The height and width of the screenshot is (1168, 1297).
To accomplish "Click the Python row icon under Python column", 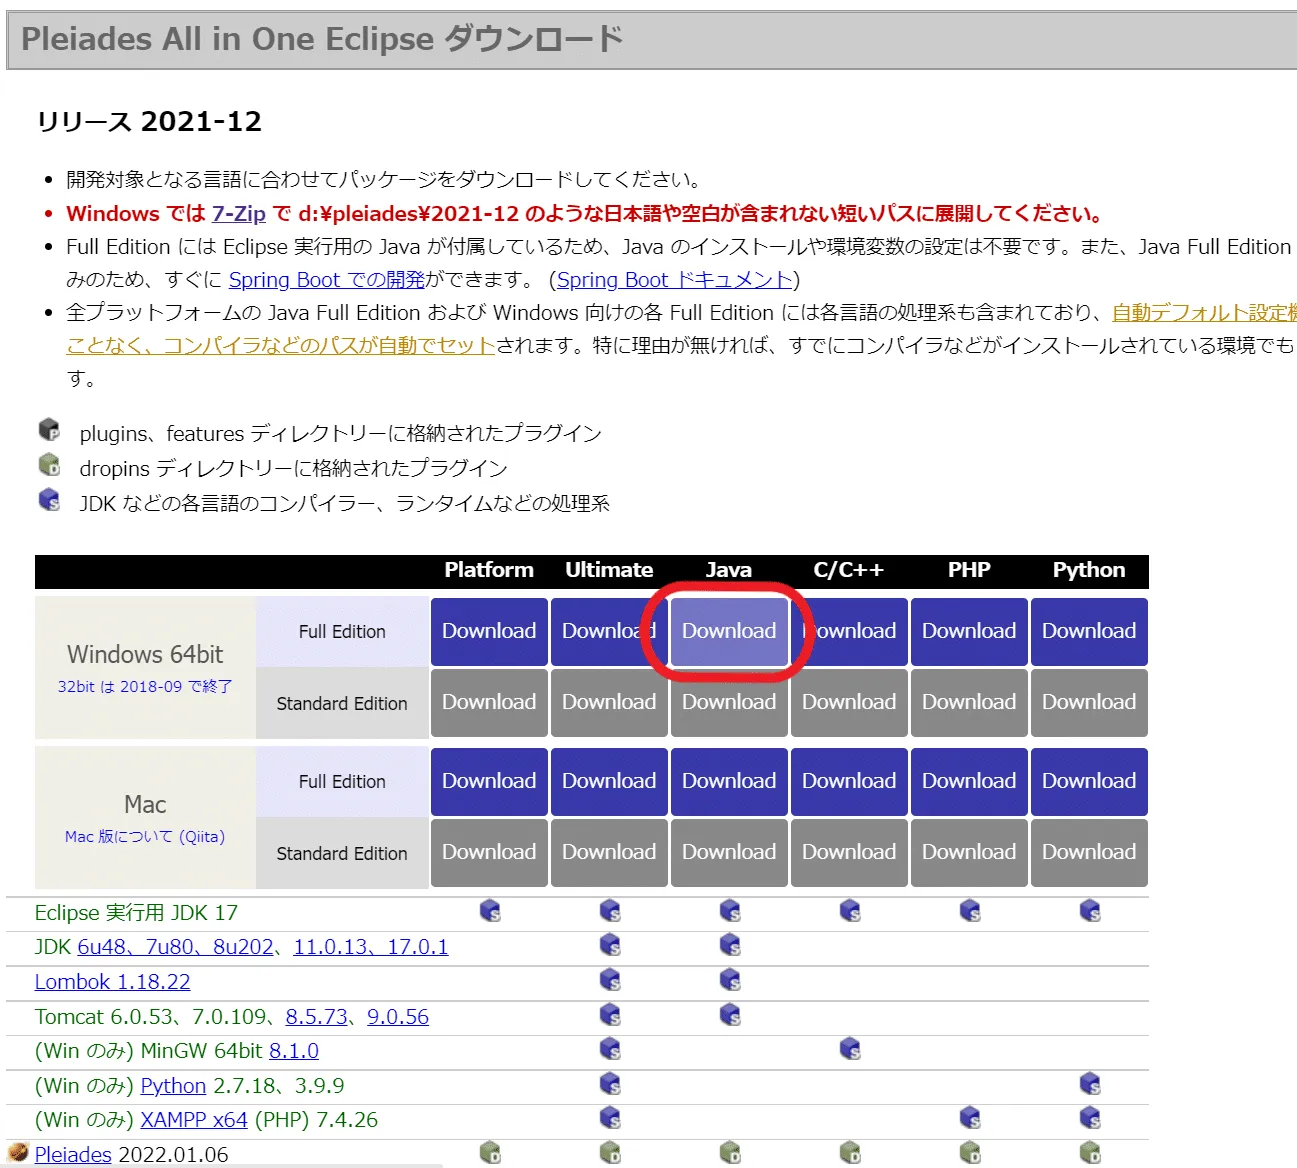I will [1090, 1084].
